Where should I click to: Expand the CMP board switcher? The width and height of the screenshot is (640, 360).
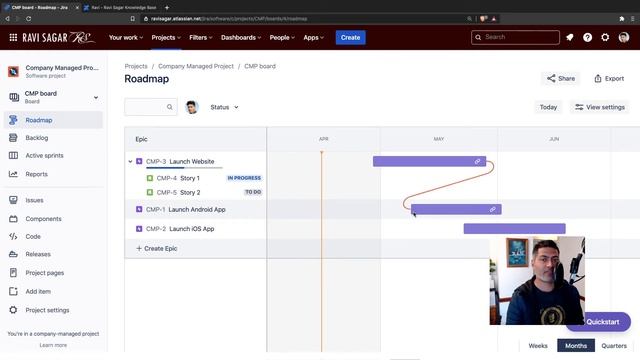point(96,98)
